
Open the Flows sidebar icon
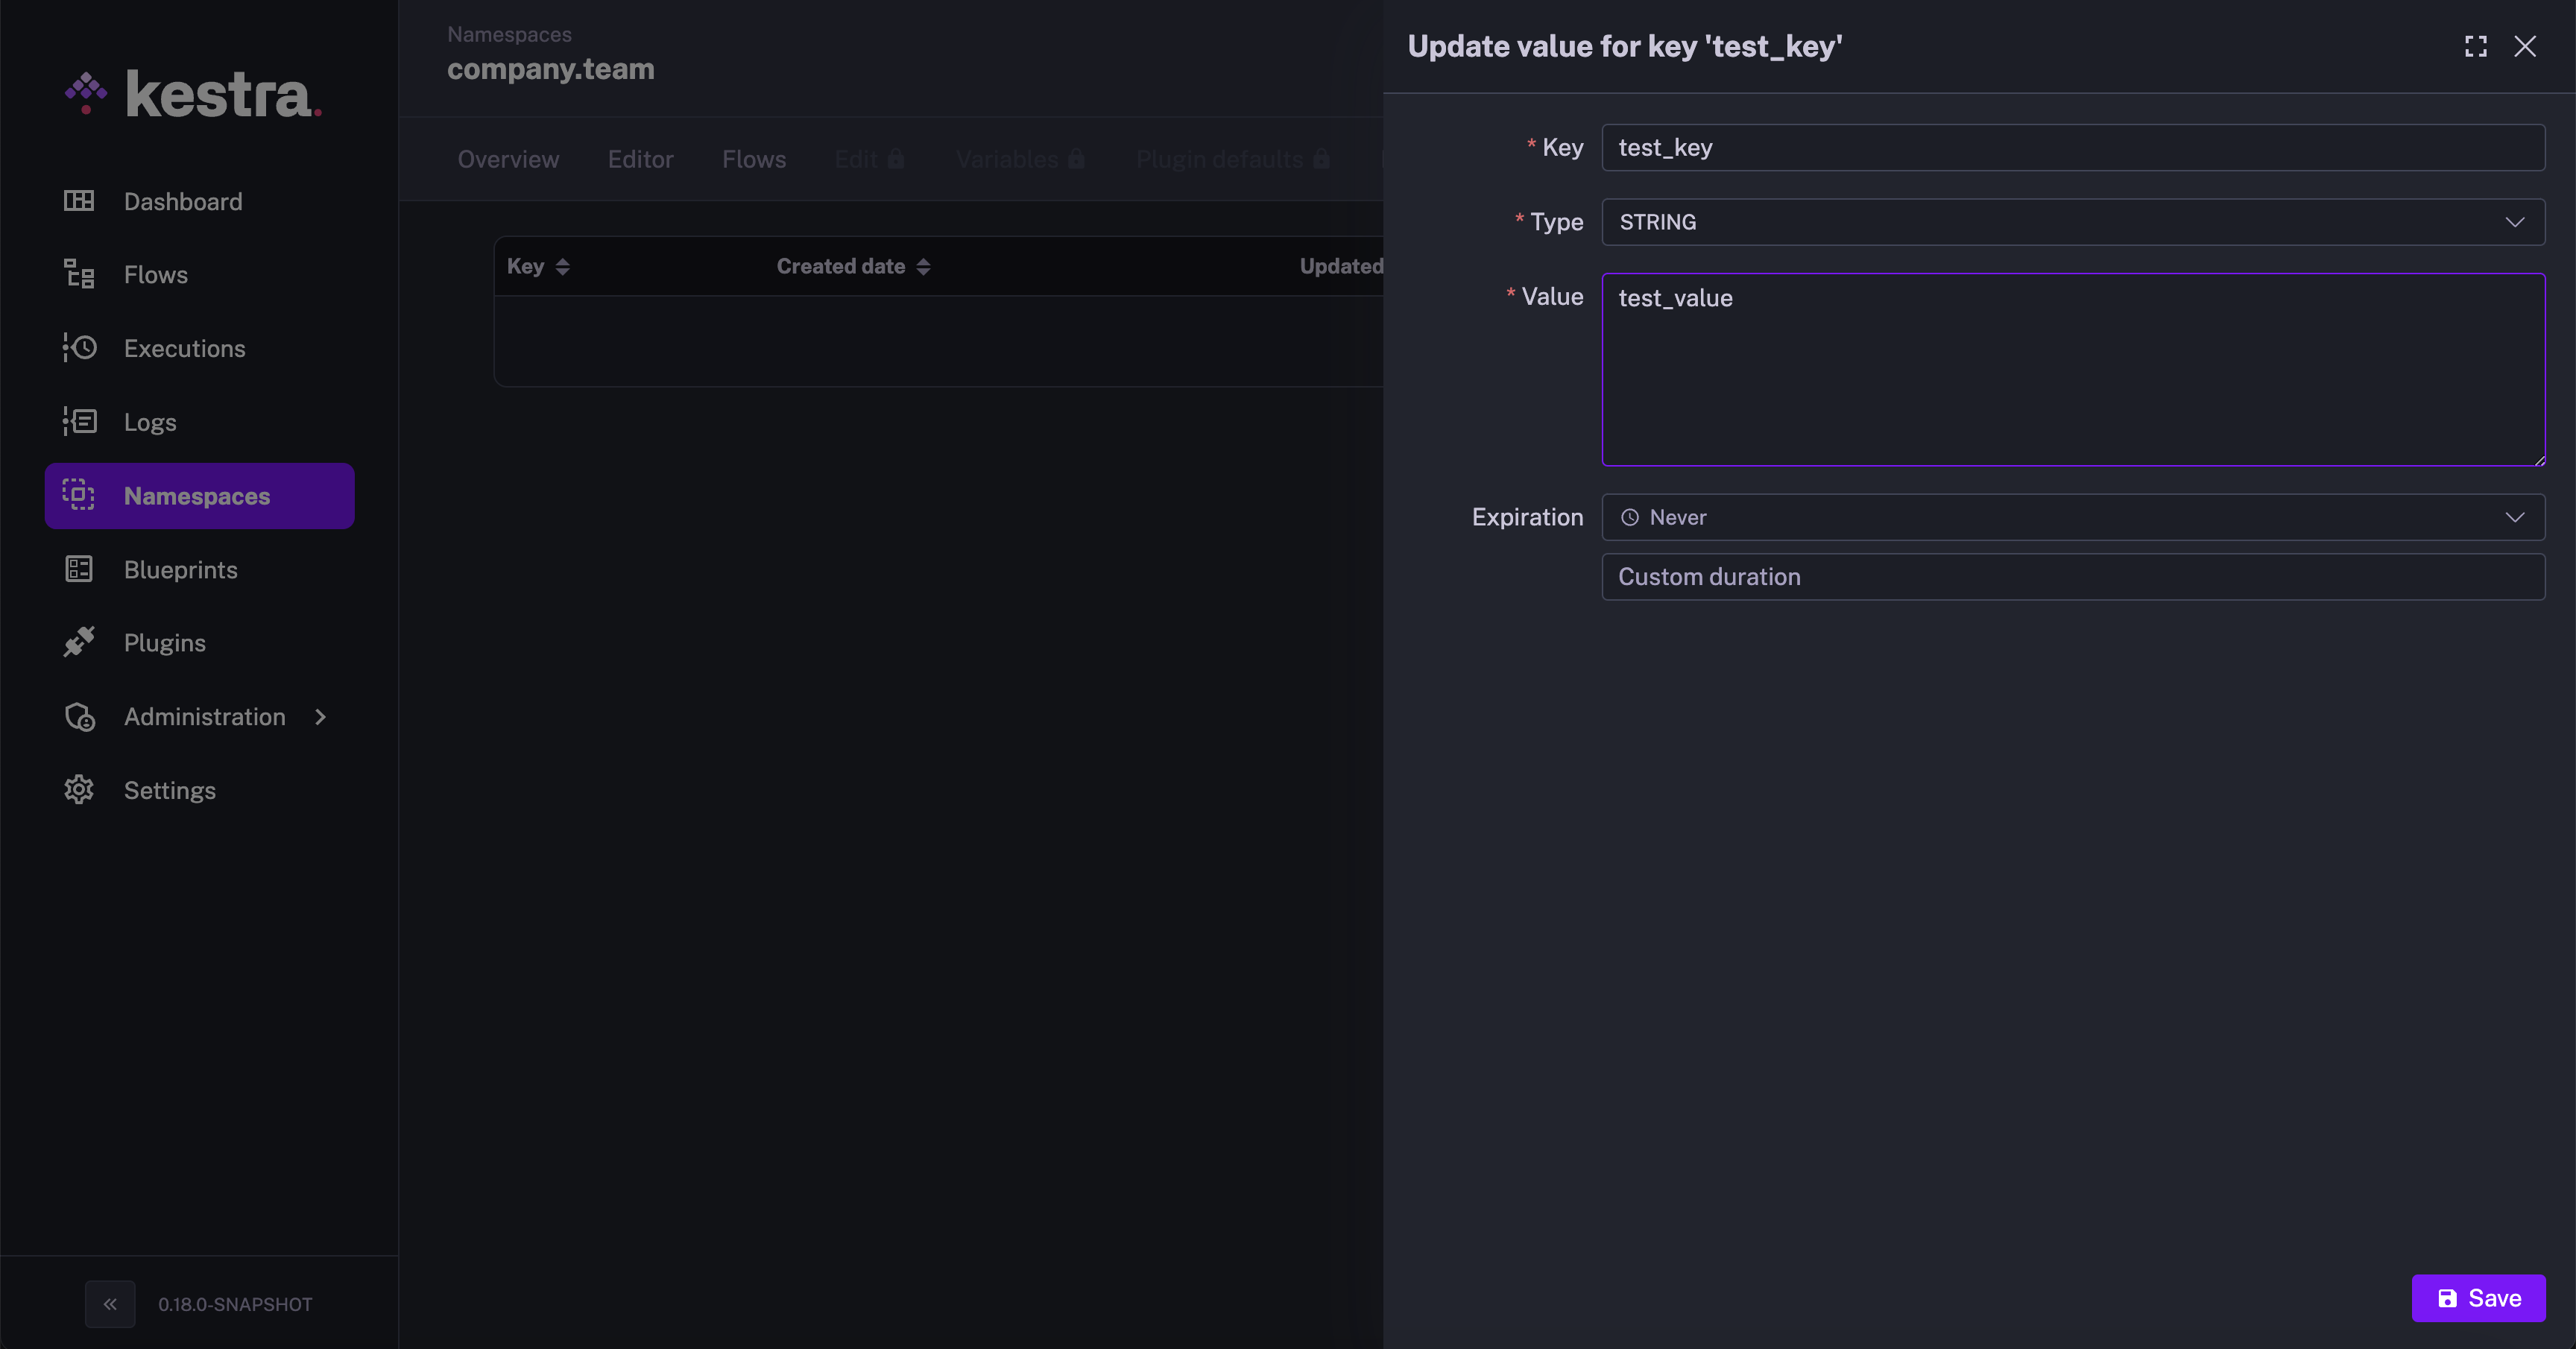click(x=79, y=274)
